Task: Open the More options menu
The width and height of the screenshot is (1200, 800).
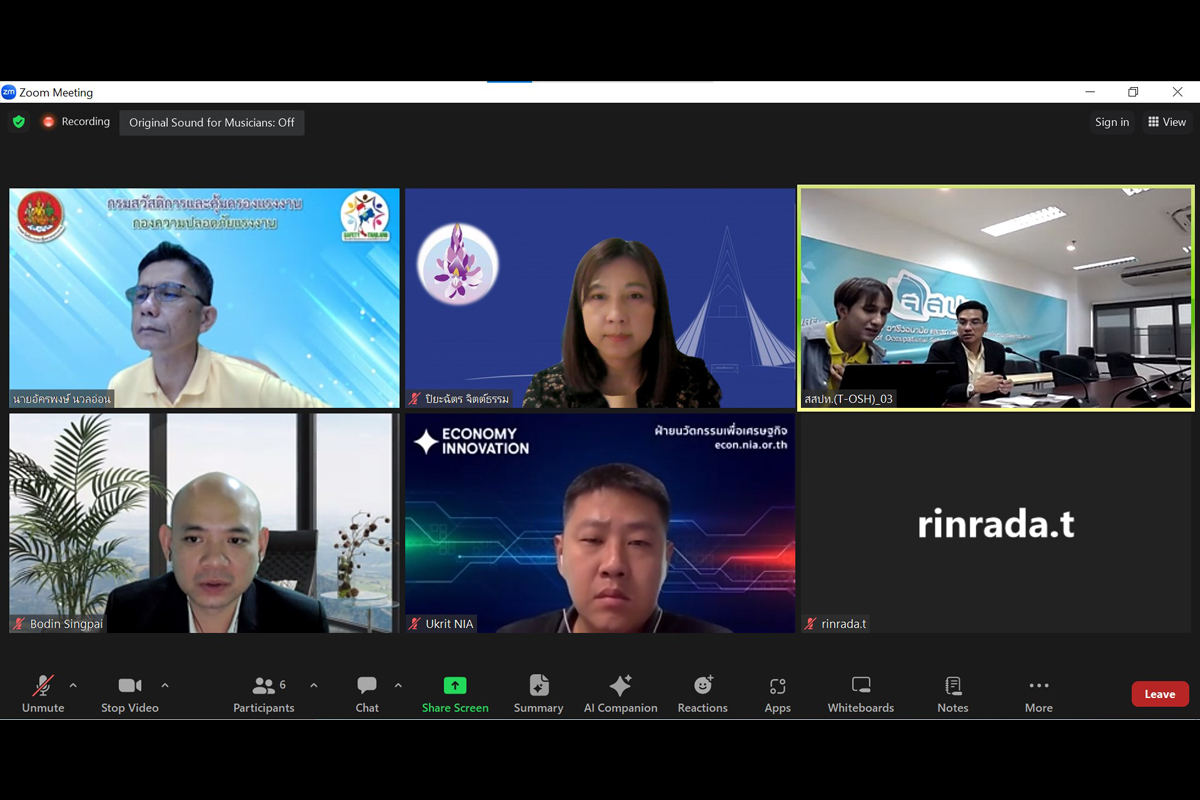Action: [1038, 693]
